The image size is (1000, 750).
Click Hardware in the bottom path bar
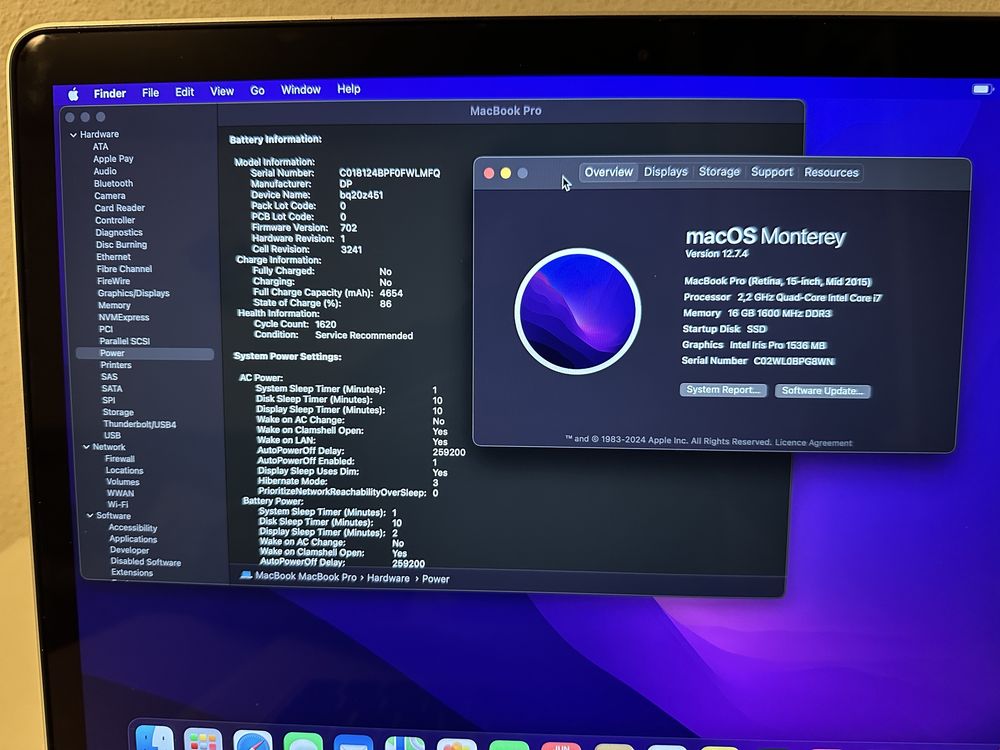pyautogui.click(x=388, y=578)
